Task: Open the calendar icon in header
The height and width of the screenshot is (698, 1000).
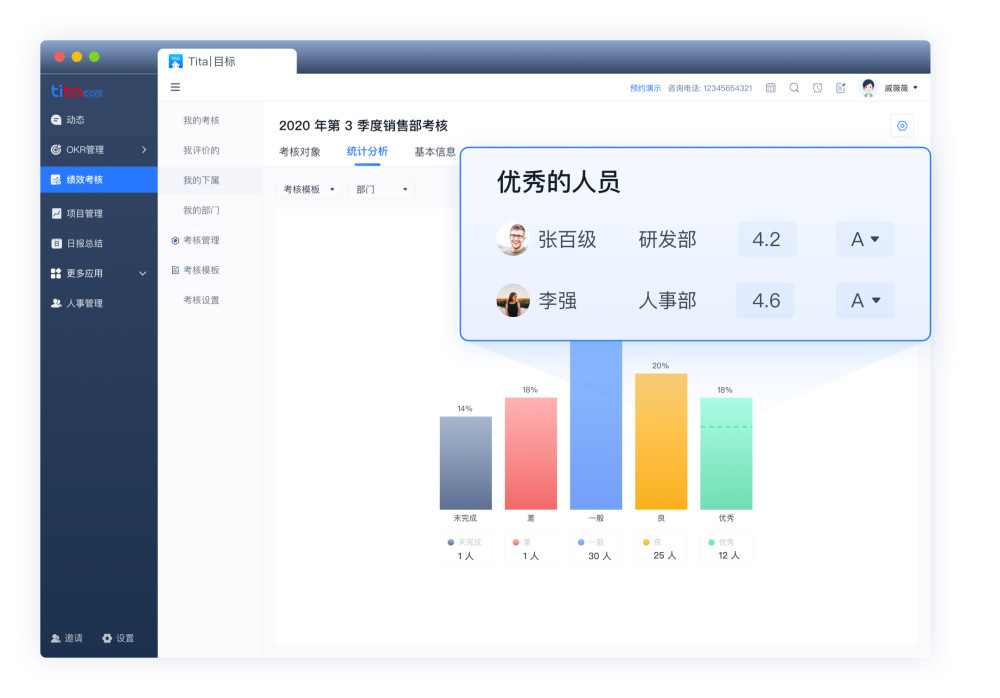Action: coord(770,88)
